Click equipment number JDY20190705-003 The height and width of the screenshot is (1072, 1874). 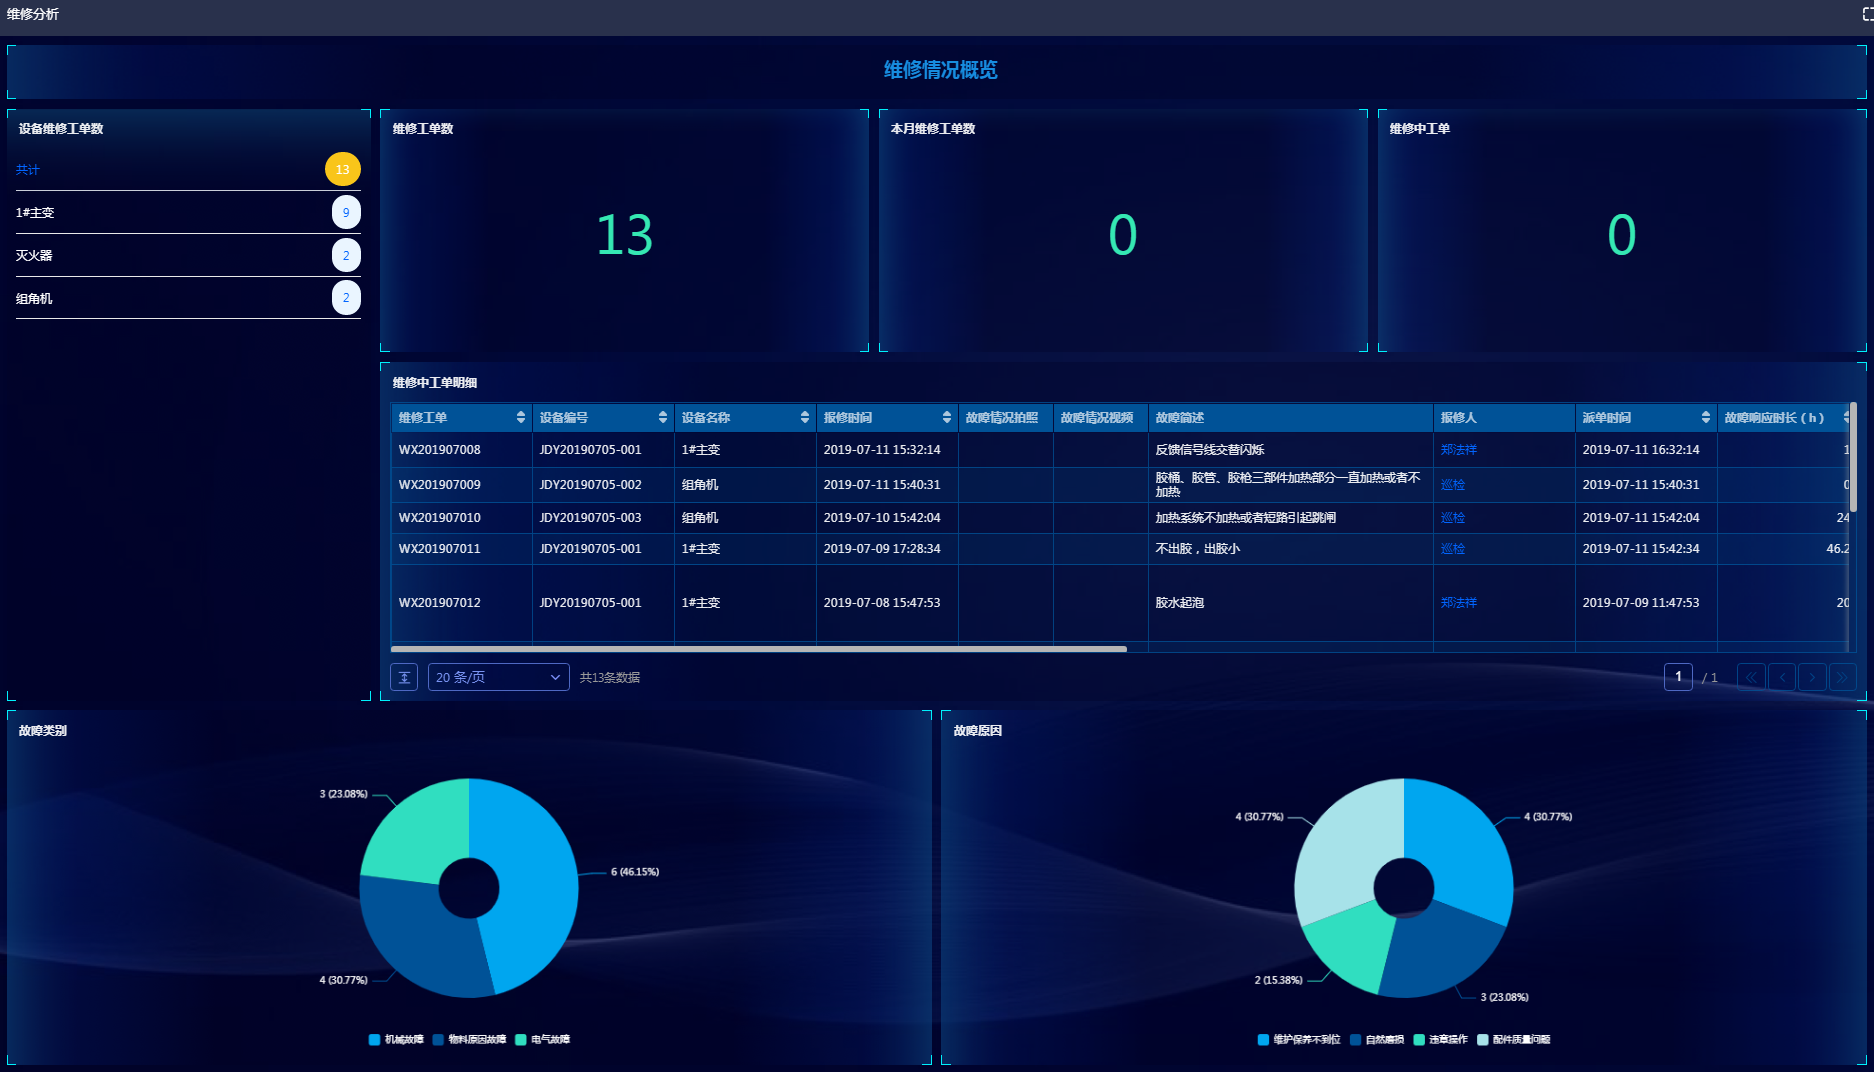click(x=590, y=518)
